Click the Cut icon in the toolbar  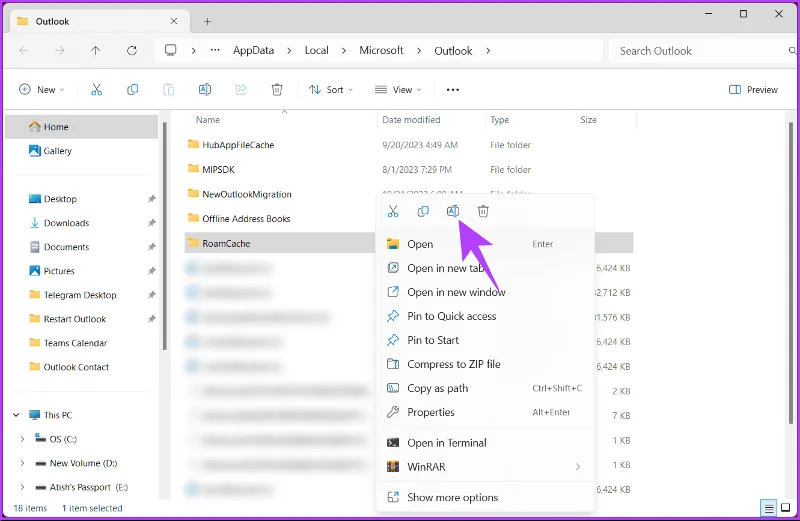(96, 90)
